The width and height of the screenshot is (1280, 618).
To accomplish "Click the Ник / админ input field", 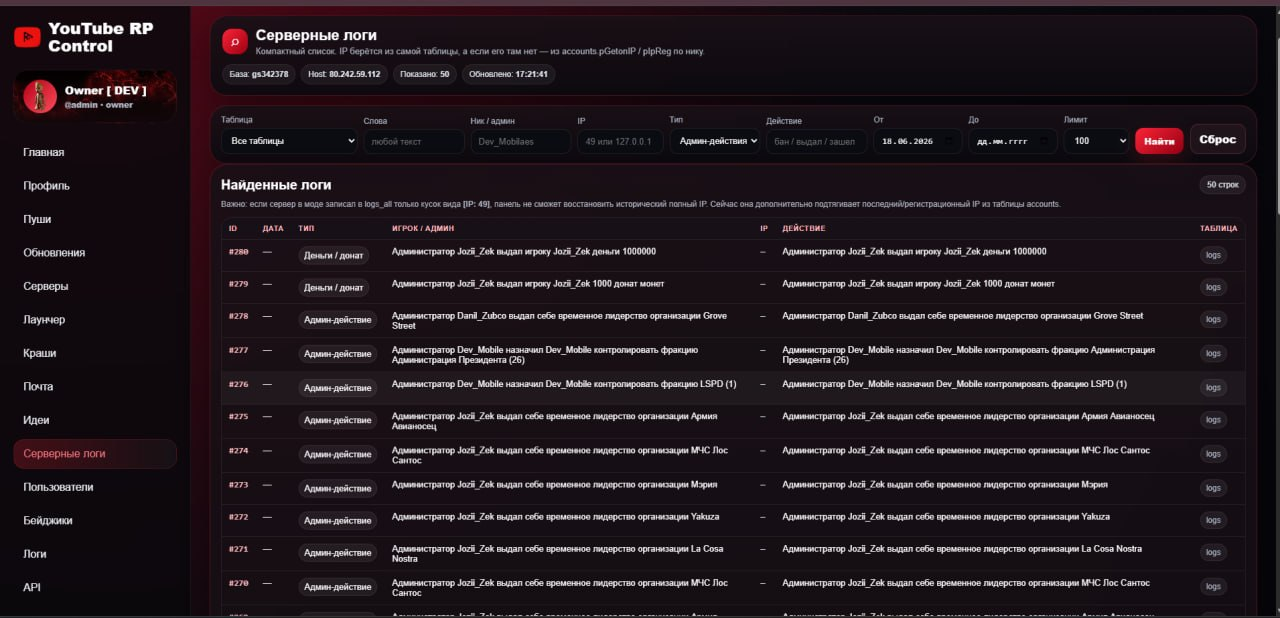I will (x=521, y=142).
